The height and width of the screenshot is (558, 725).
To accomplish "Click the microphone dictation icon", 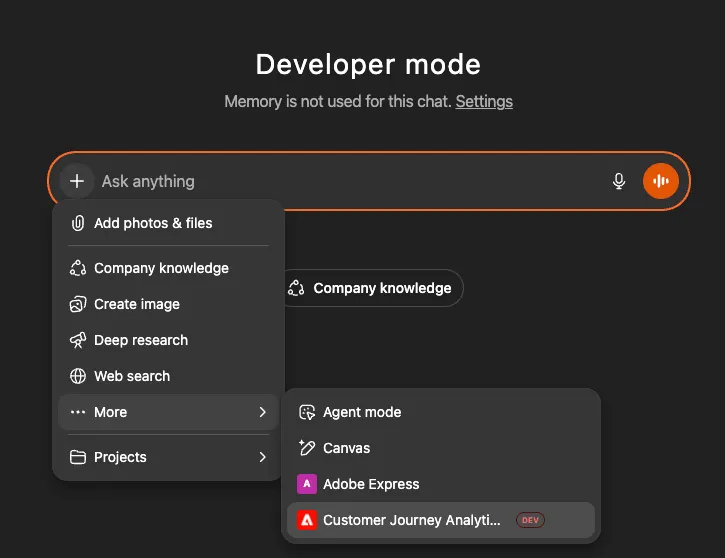I will (619, 181).
